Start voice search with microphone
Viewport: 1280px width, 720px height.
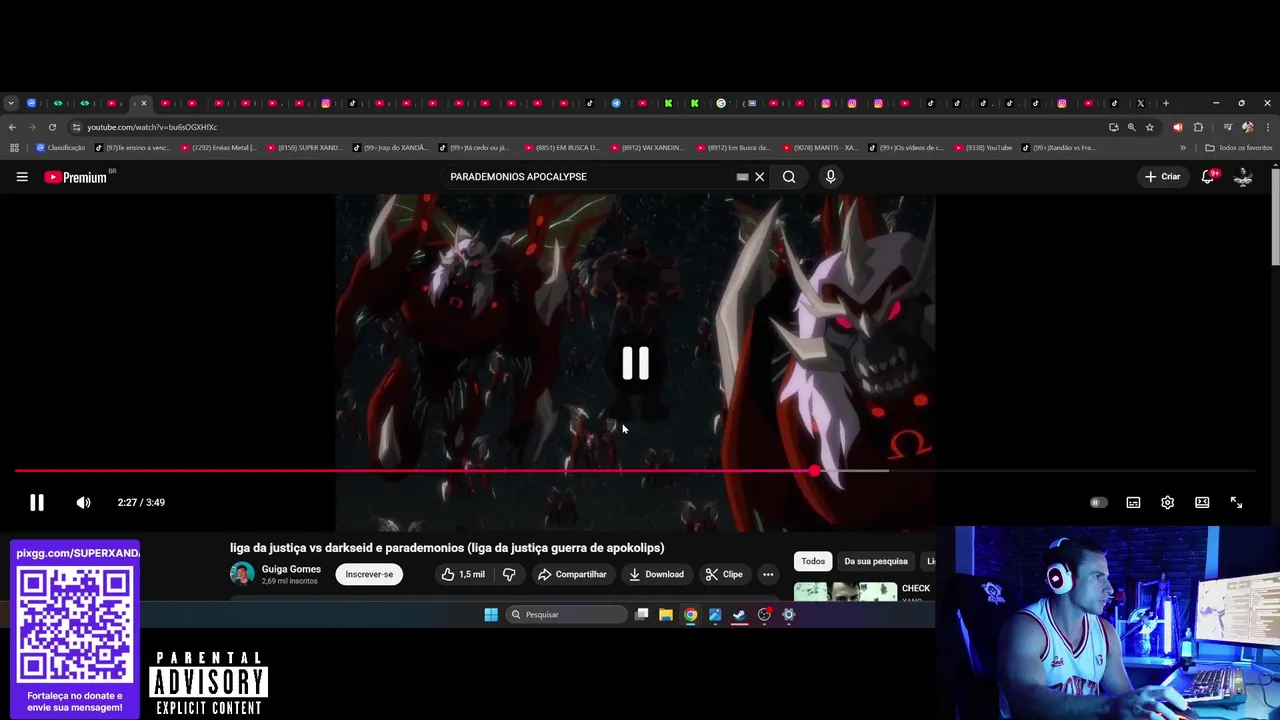[x=830, y=177]
